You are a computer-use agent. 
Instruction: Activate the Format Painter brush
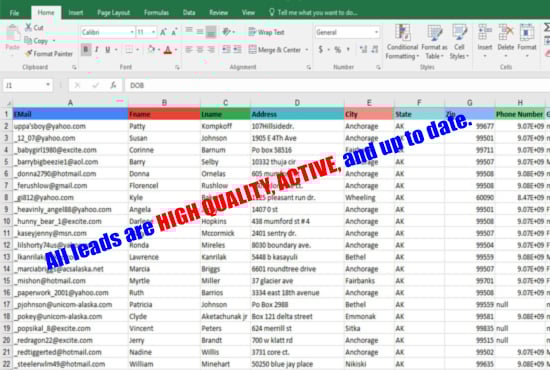tap(28, 53)
